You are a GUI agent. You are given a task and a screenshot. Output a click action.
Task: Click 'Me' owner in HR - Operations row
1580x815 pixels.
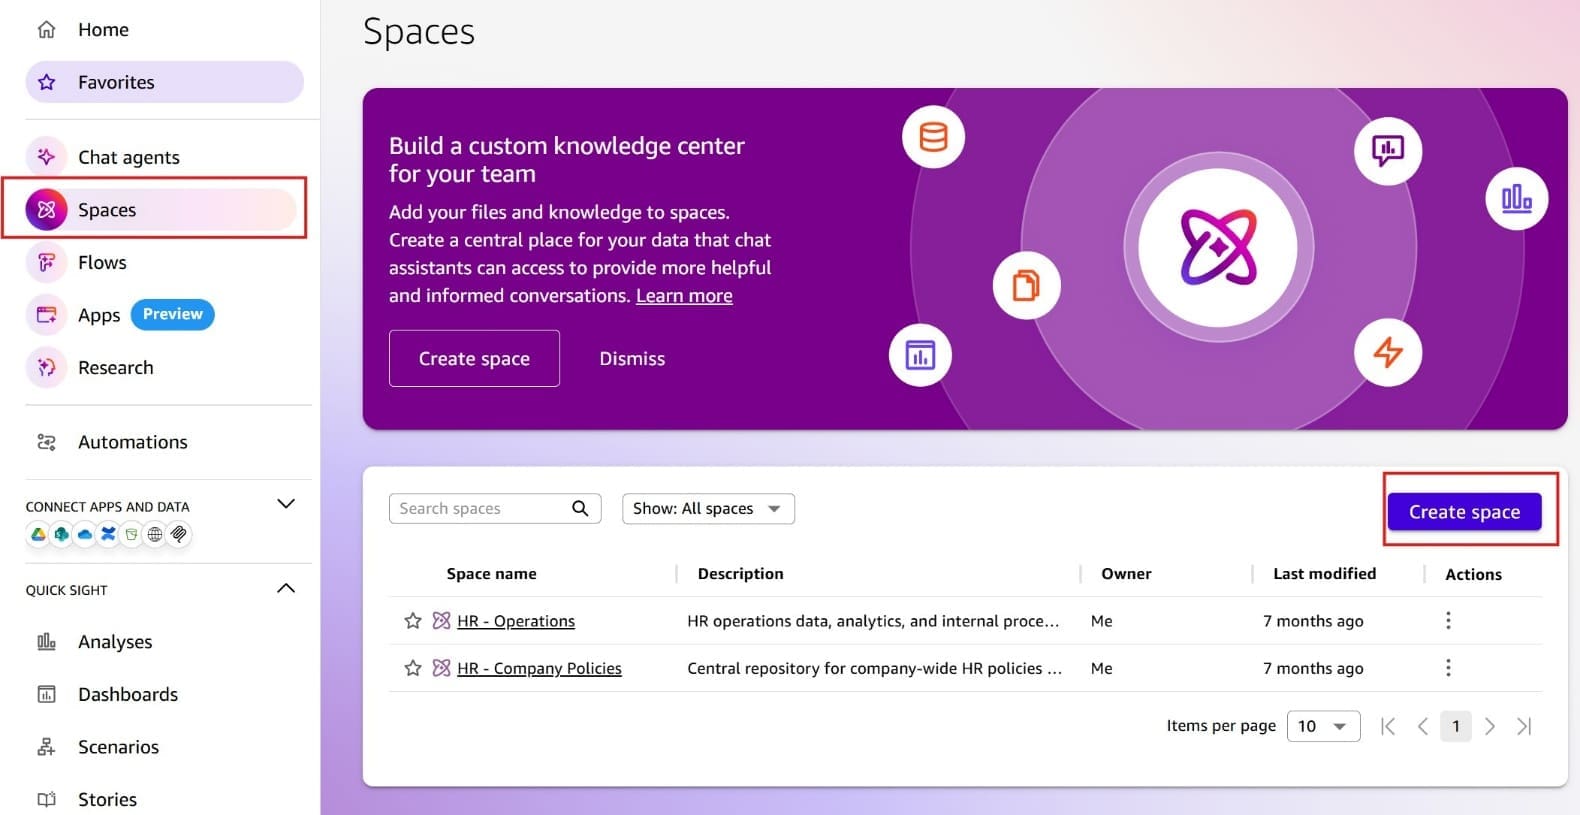pos(1101,621)
